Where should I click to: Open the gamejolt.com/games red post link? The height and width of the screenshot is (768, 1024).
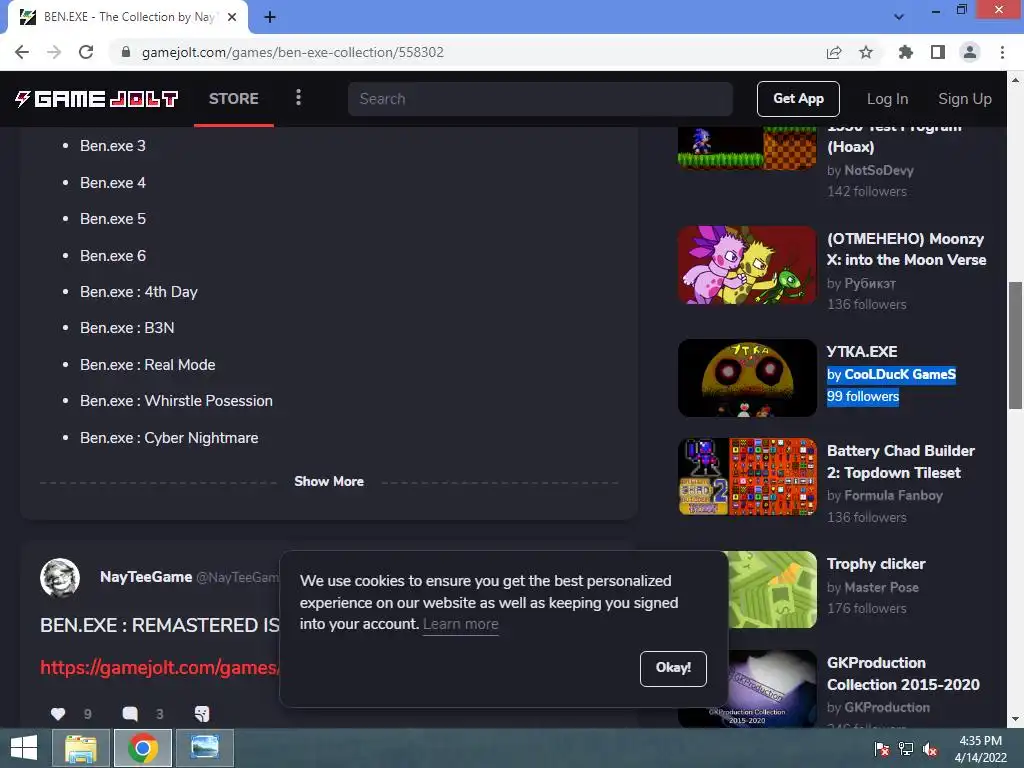click(159, 667)
